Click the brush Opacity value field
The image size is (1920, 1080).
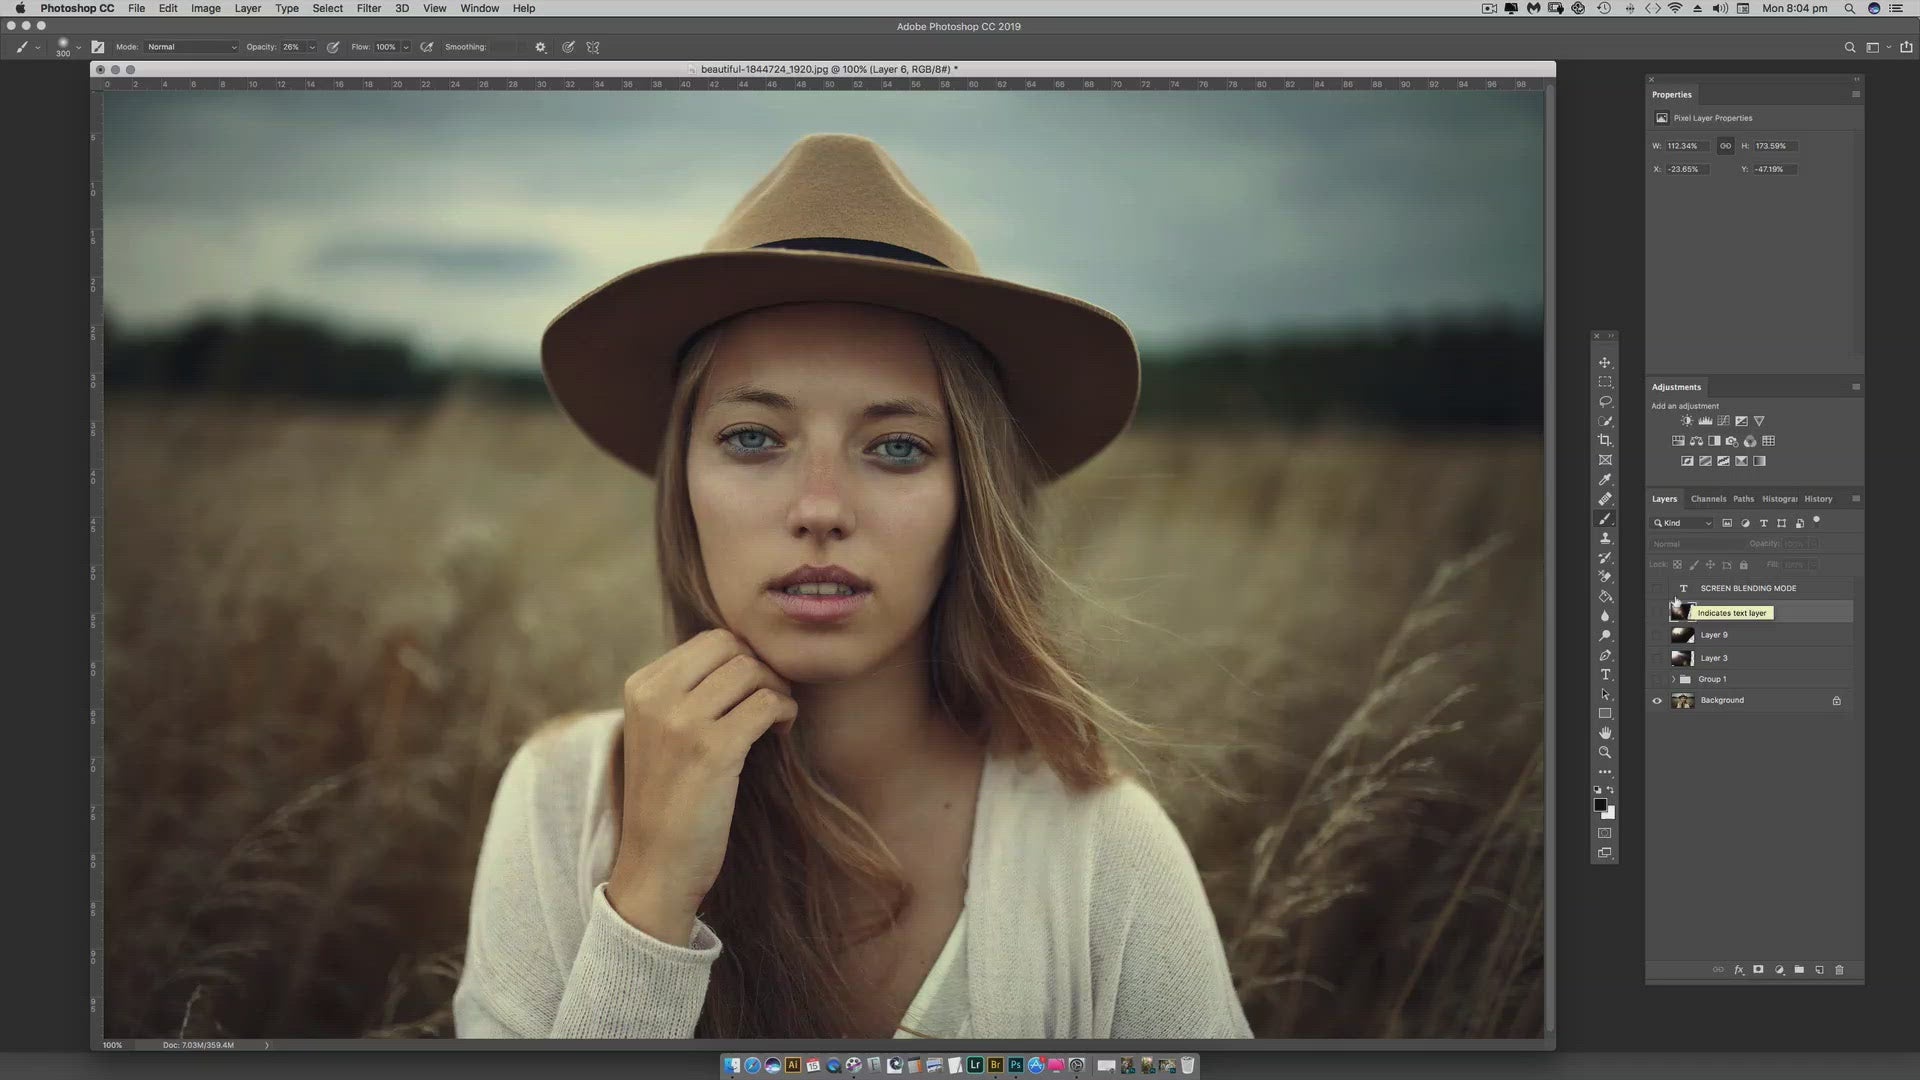(292, 47)
